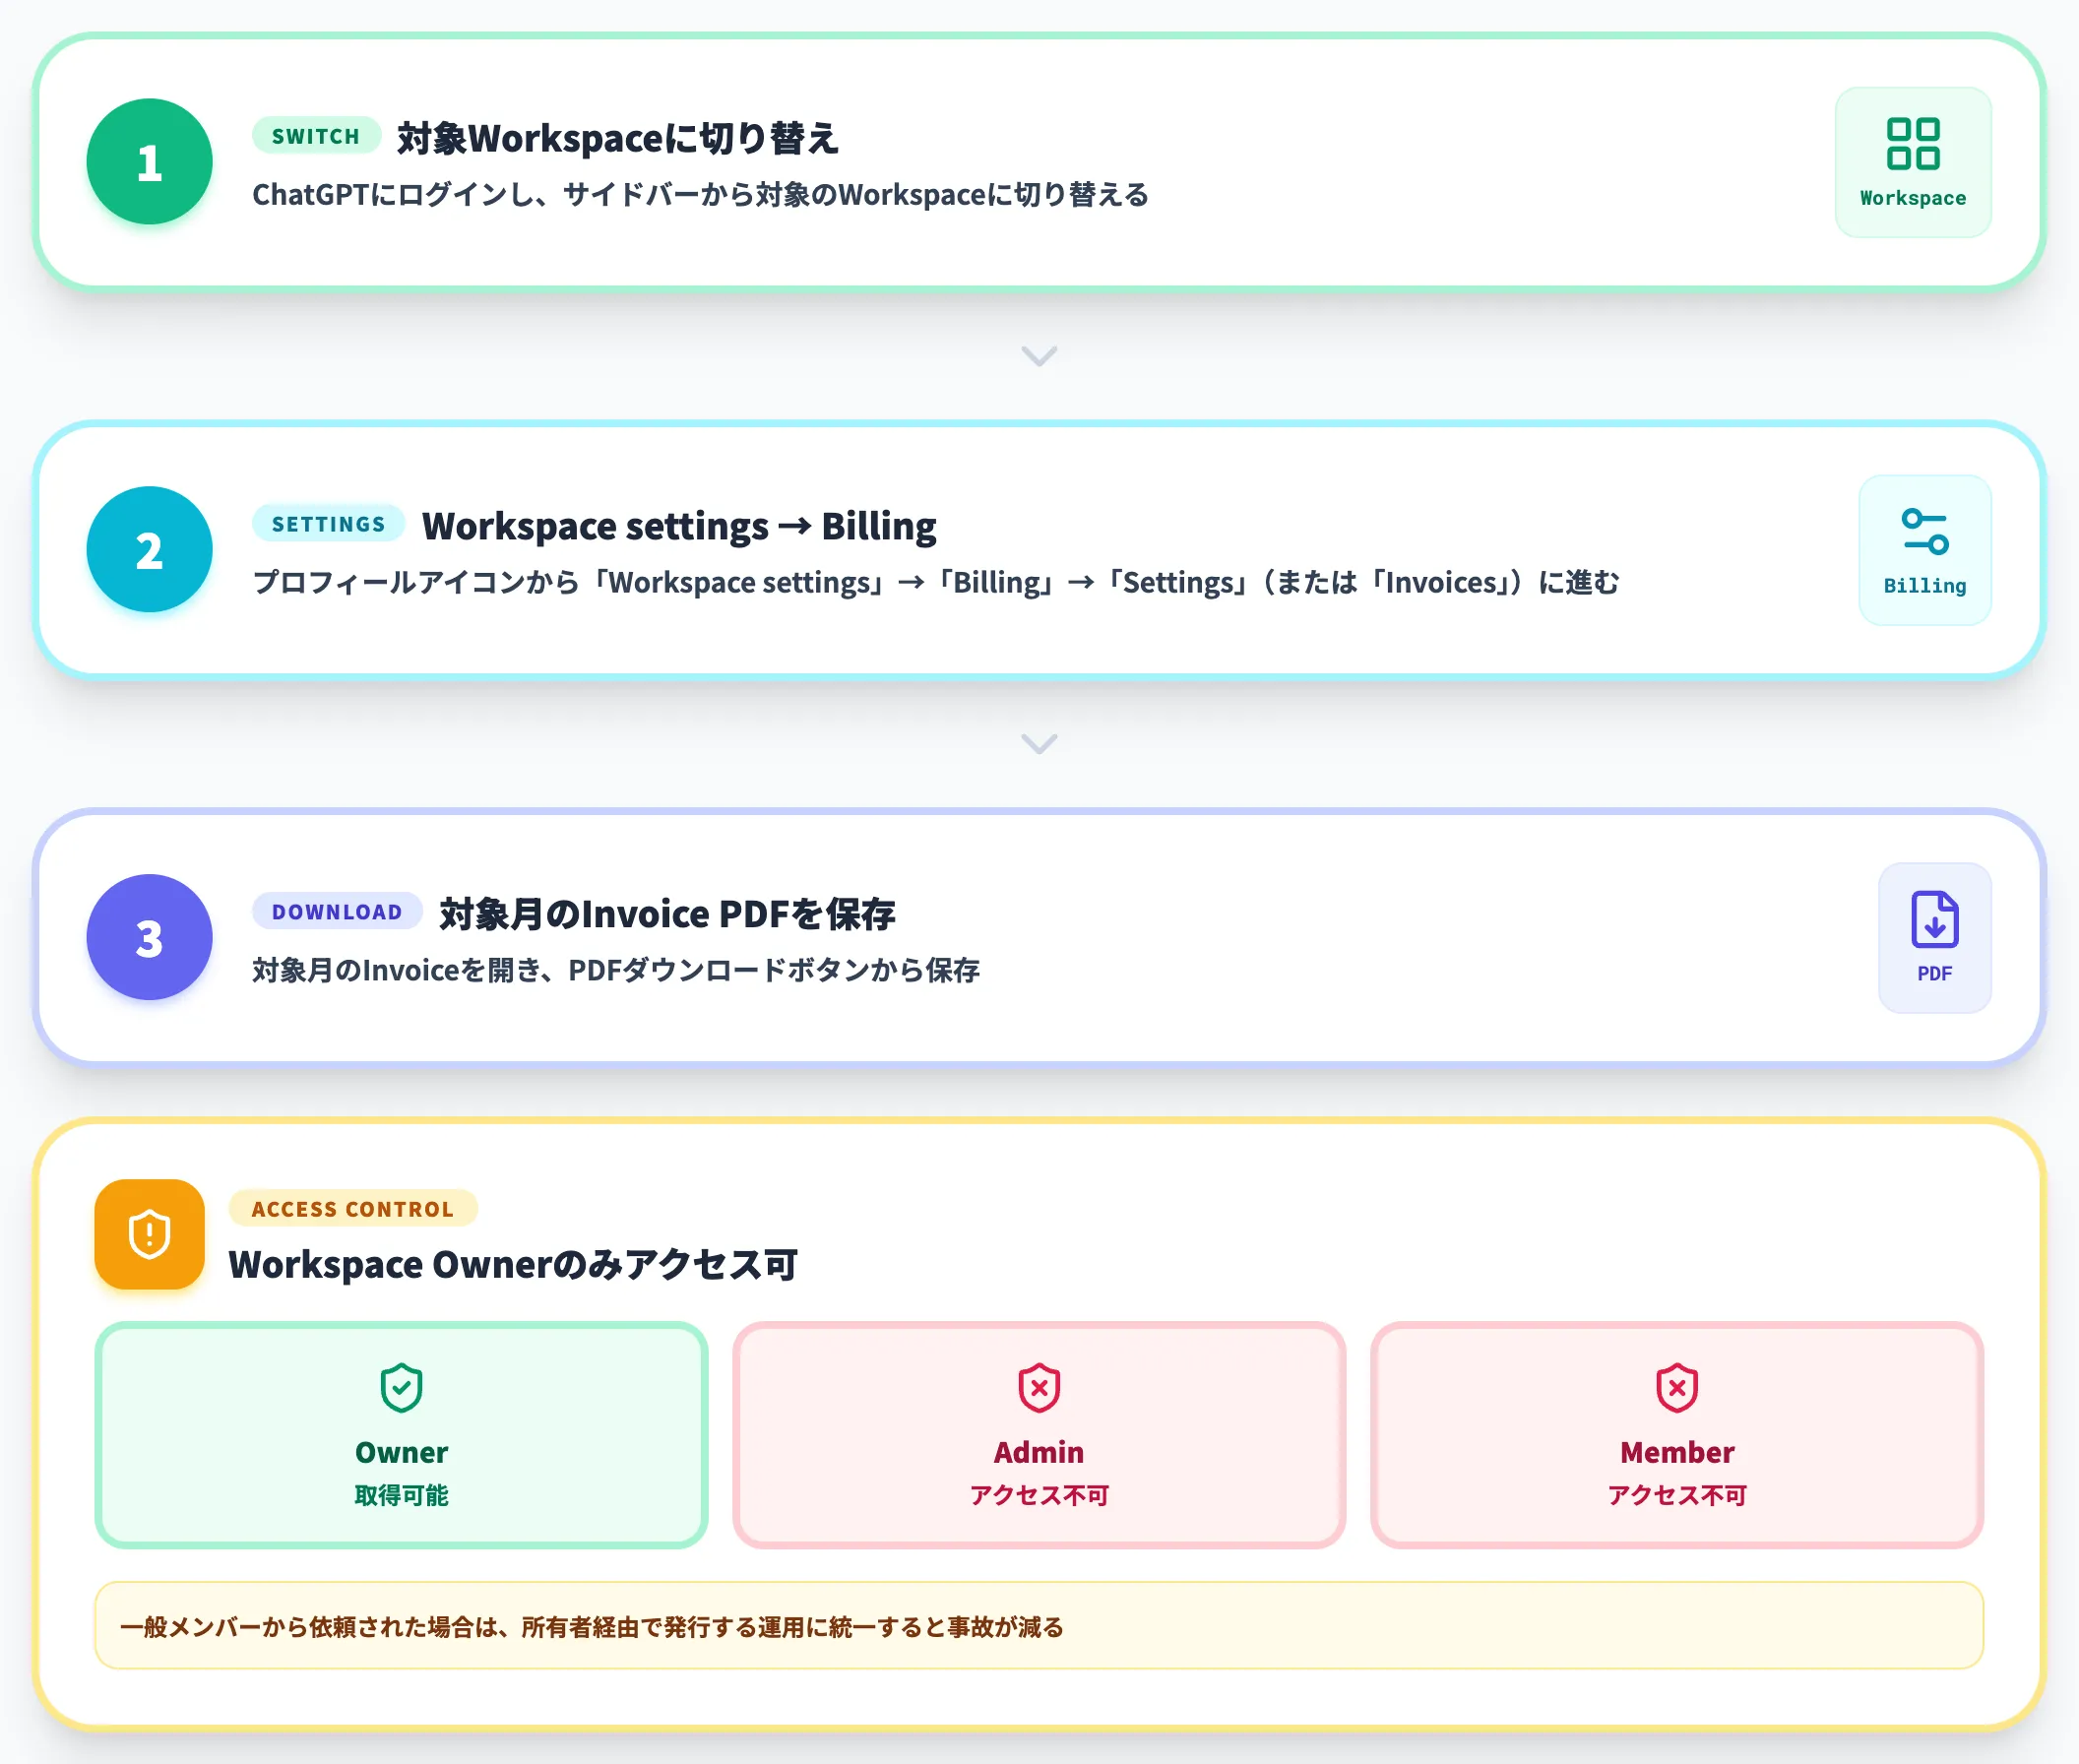2079x1764 pixels.
Task: Select the ACCESS CONTROL tag badge
Action: click(353, 1209)
